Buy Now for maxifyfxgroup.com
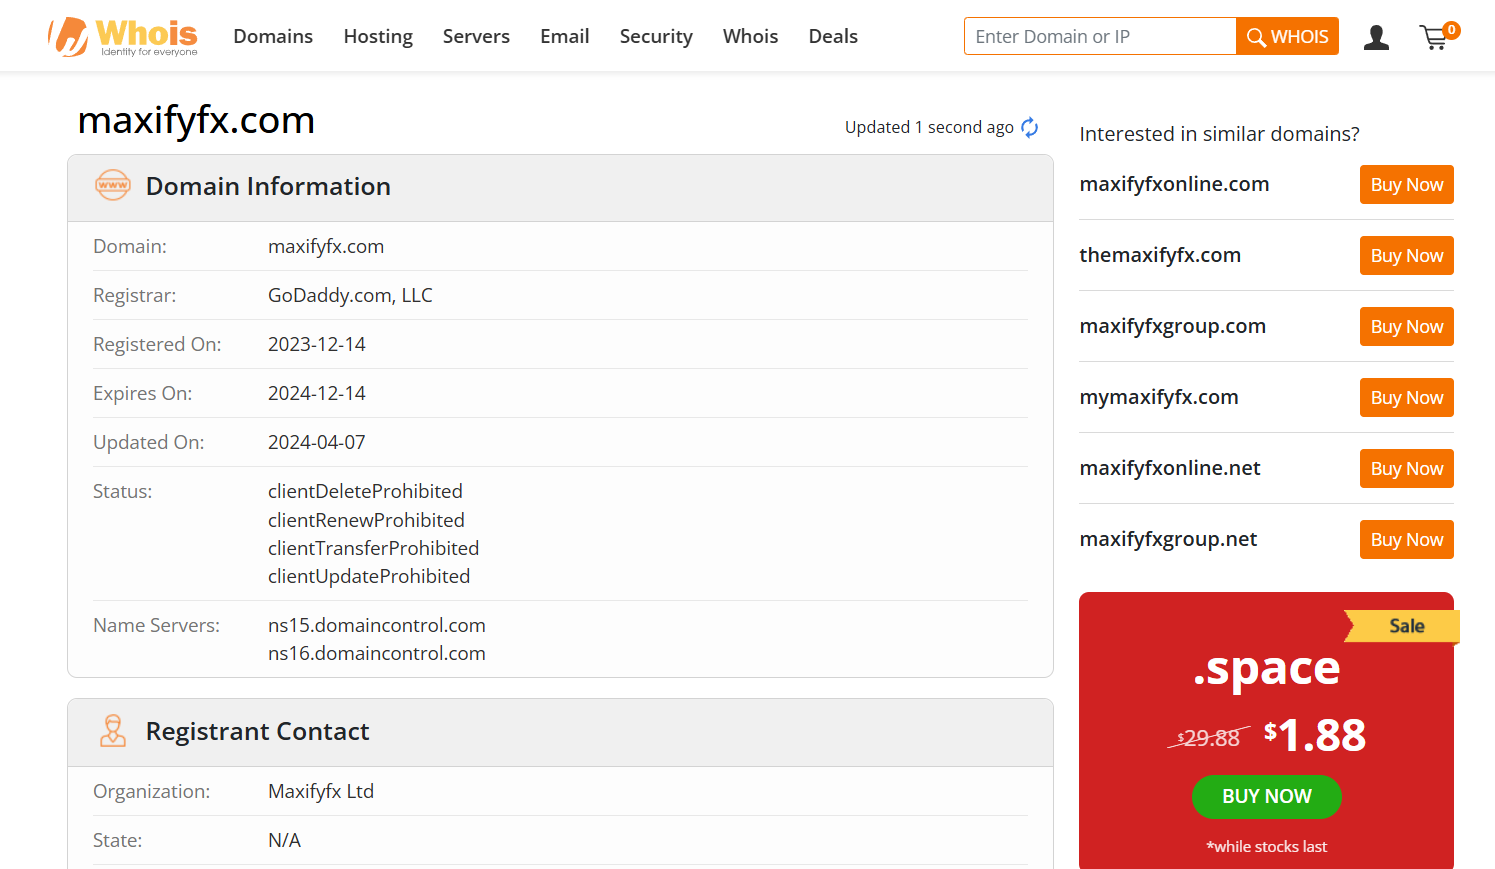 (x=1407, y=326)
